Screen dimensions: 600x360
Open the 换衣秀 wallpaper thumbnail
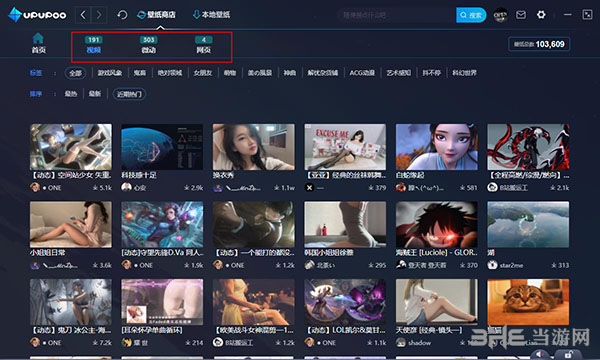tap(254, 147)
